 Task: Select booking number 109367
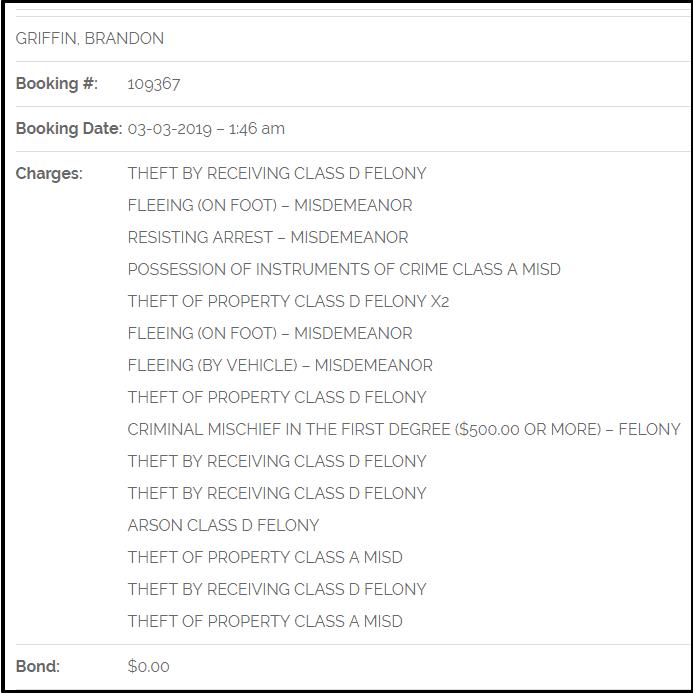(154, 84)
